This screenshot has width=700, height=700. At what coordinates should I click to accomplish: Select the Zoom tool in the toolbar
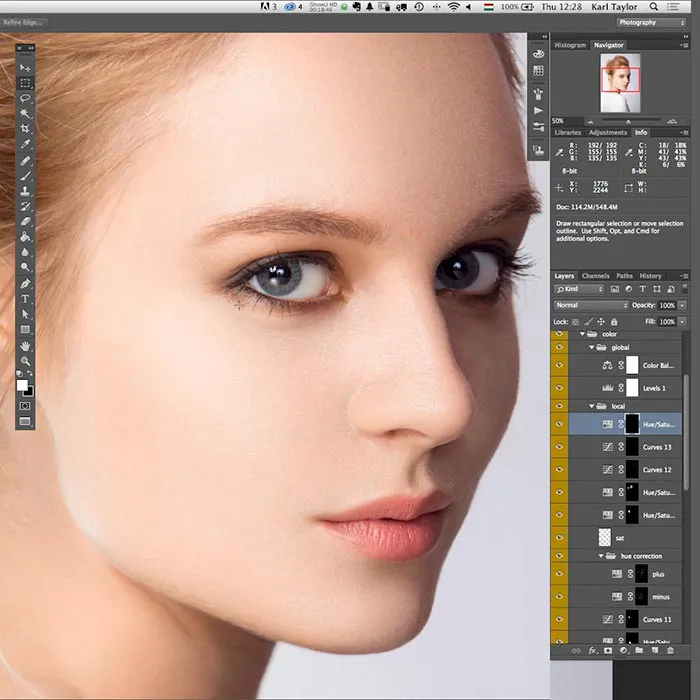coord(26,360)
